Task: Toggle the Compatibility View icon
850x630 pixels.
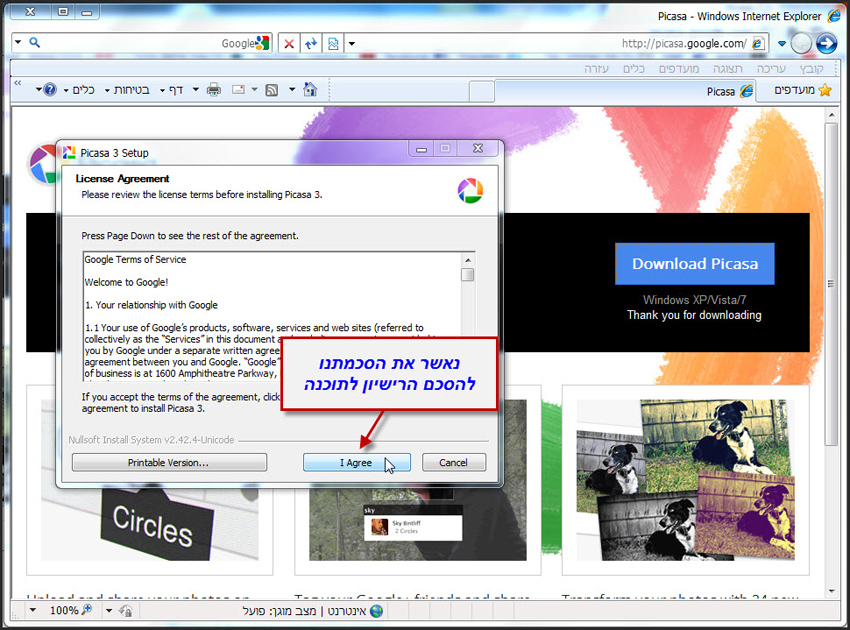Action: pyautogui.click(x=333, y=43)
